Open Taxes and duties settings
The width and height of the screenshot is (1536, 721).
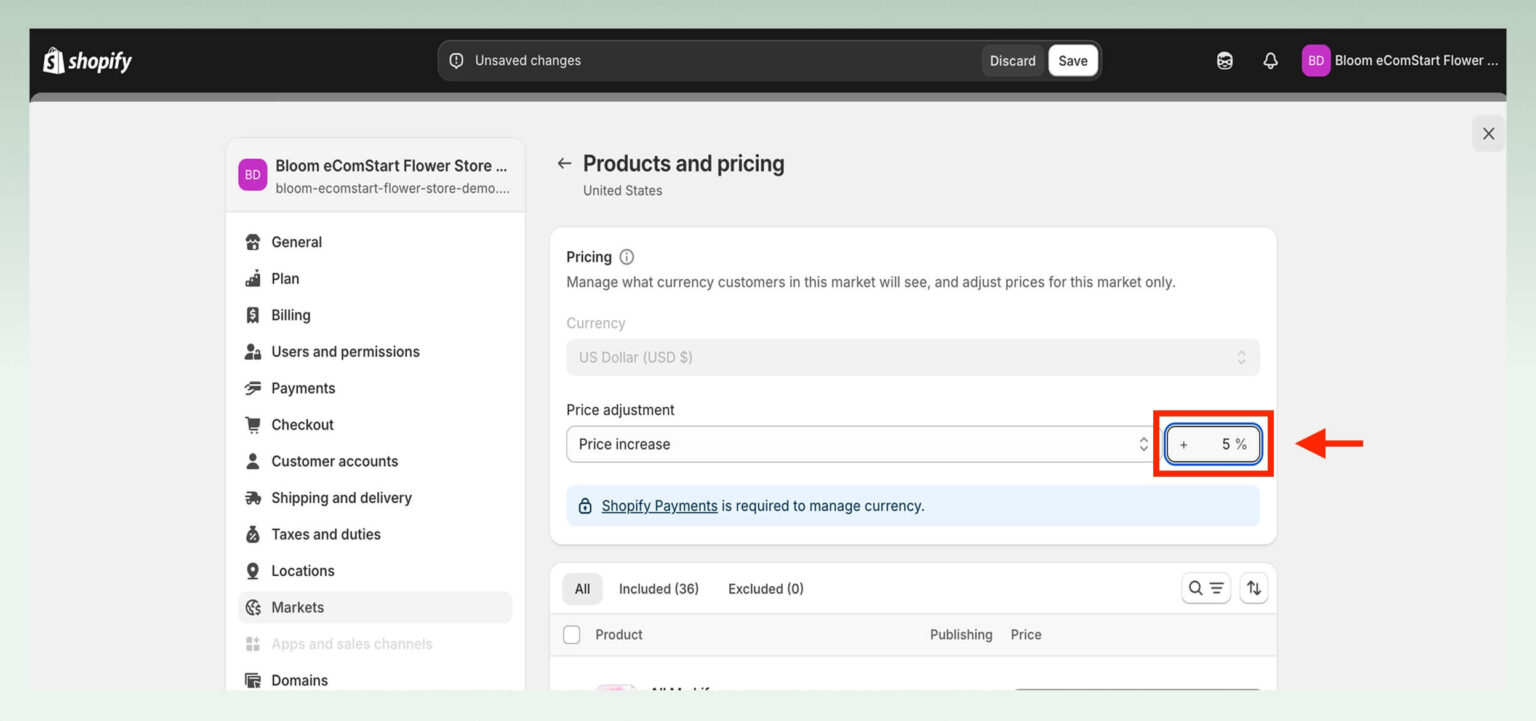[x=325, y=533]
